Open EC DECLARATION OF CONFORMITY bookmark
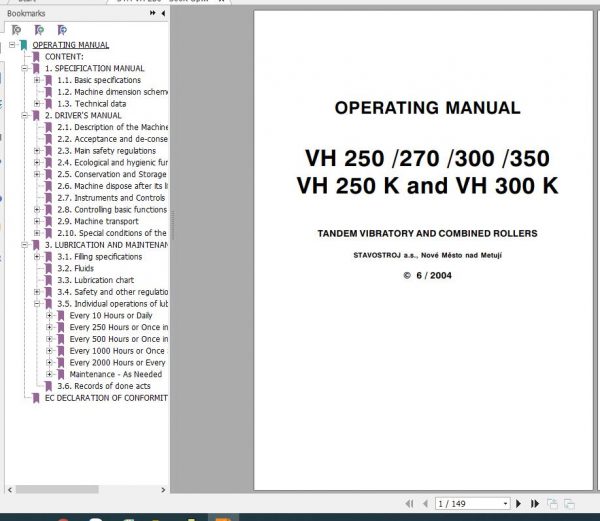The height and width of the screenshot is (521, 600). (106, 398)
